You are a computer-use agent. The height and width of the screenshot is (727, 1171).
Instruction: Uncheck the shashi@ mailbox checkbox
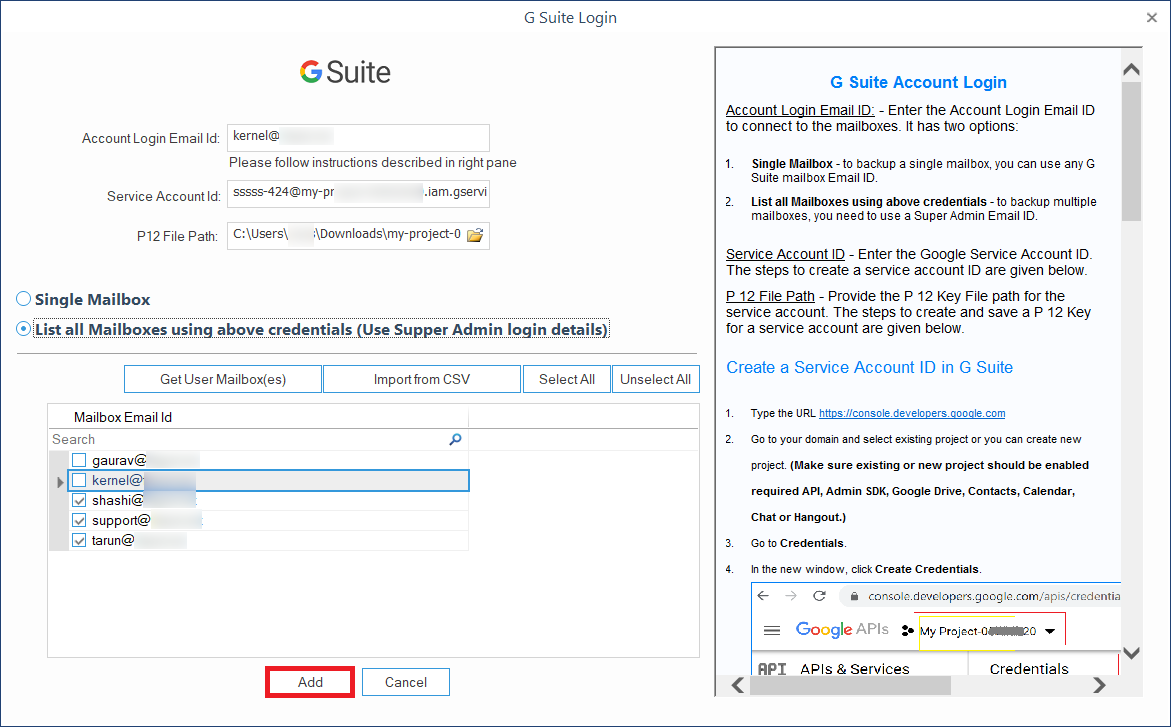[x=79, y=501]
